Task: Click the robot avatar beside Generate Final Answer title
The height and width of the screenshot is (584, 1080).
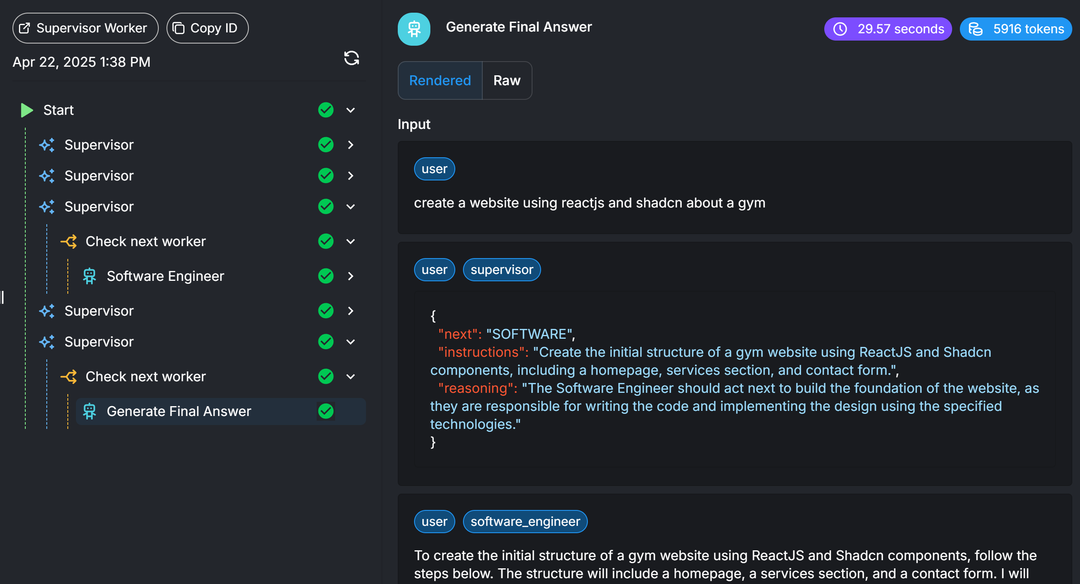Action: tap(414, 29)
